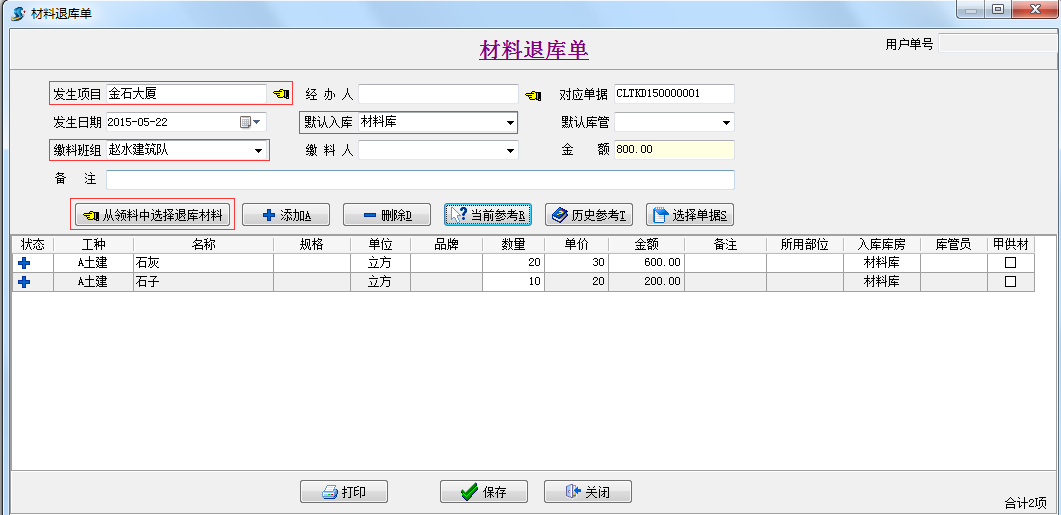Viewport: 1061px width, 515px height.
Task: Click the 名称 column header
Action: [203, 244]
